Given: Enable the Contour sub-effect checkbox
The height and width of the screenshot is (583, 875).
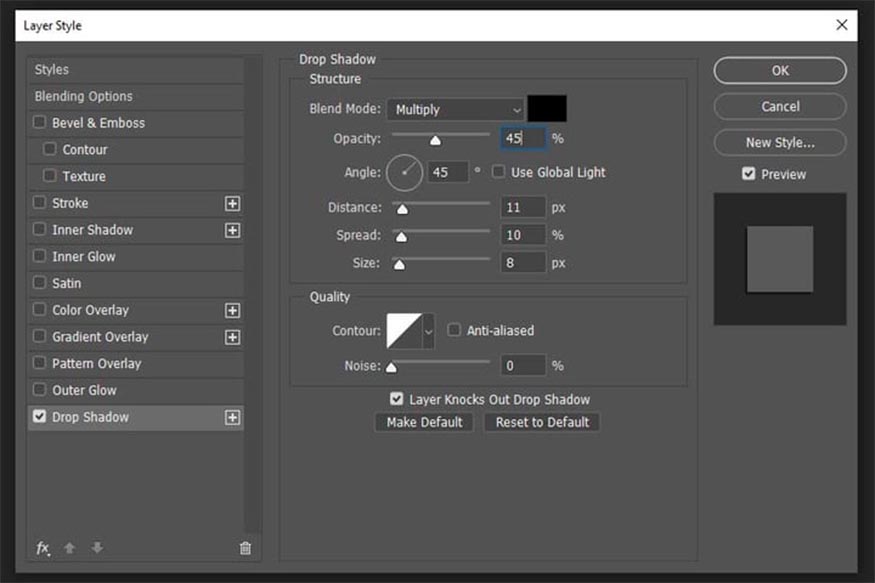Looking at the screenshot, I should coord(50,149).
